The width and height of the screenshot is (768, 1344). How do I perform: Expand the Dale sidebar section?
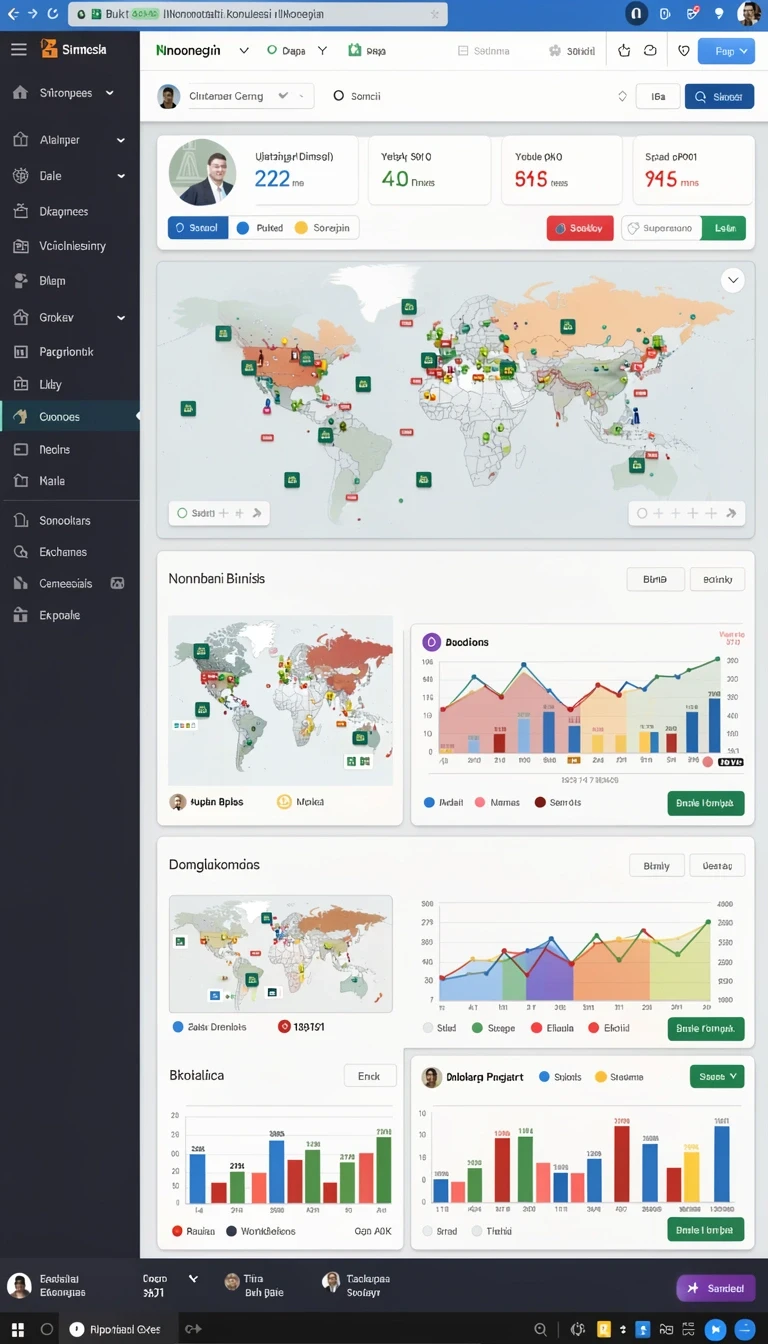point(121,176)
